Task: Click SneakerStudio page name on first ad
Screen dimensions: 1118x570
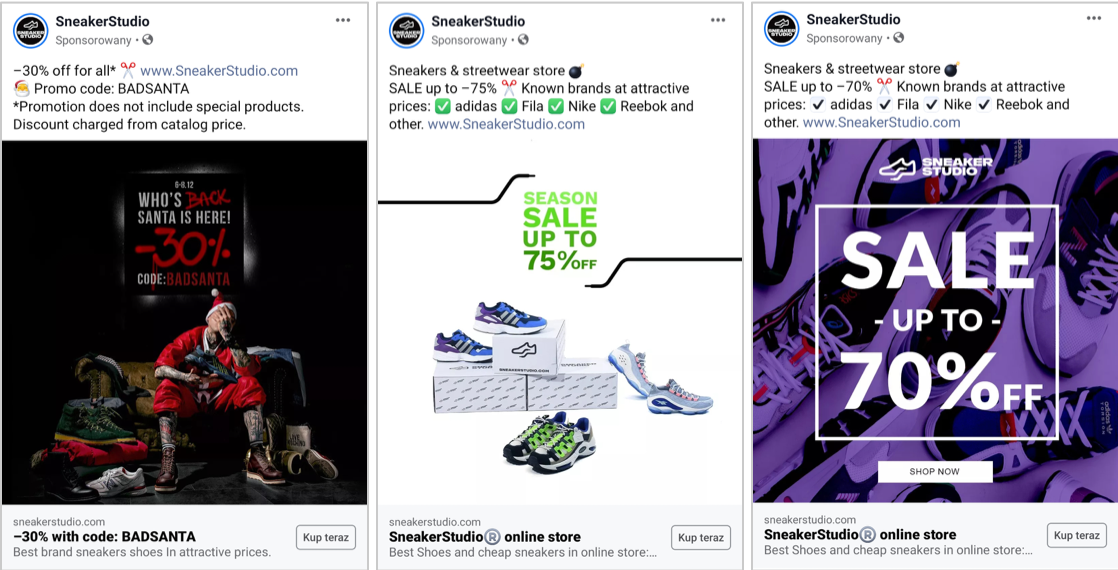Action: tap(103, 21)
